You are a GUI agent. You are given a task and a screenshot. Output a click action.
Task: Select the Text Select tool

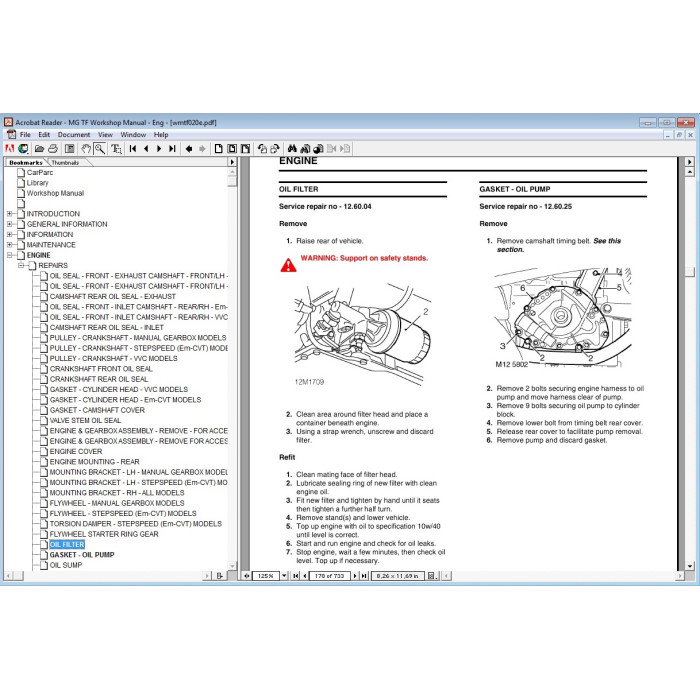[x=116, y=149]
